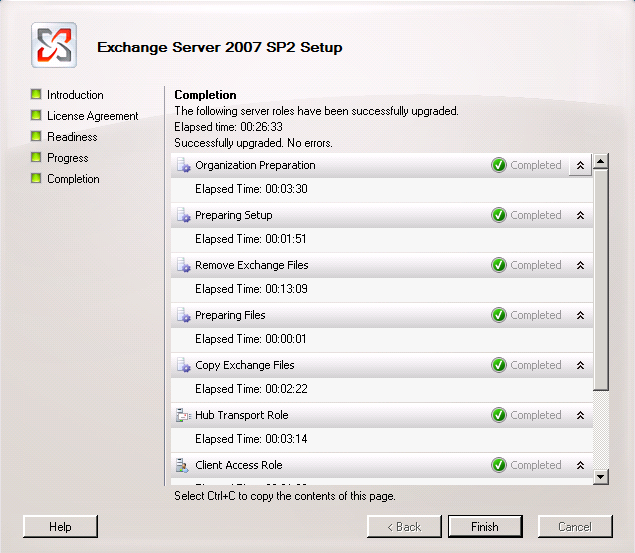Click the Preparing Files title text
The height and width of the screenshot is (553, 635).
point(230,315)
